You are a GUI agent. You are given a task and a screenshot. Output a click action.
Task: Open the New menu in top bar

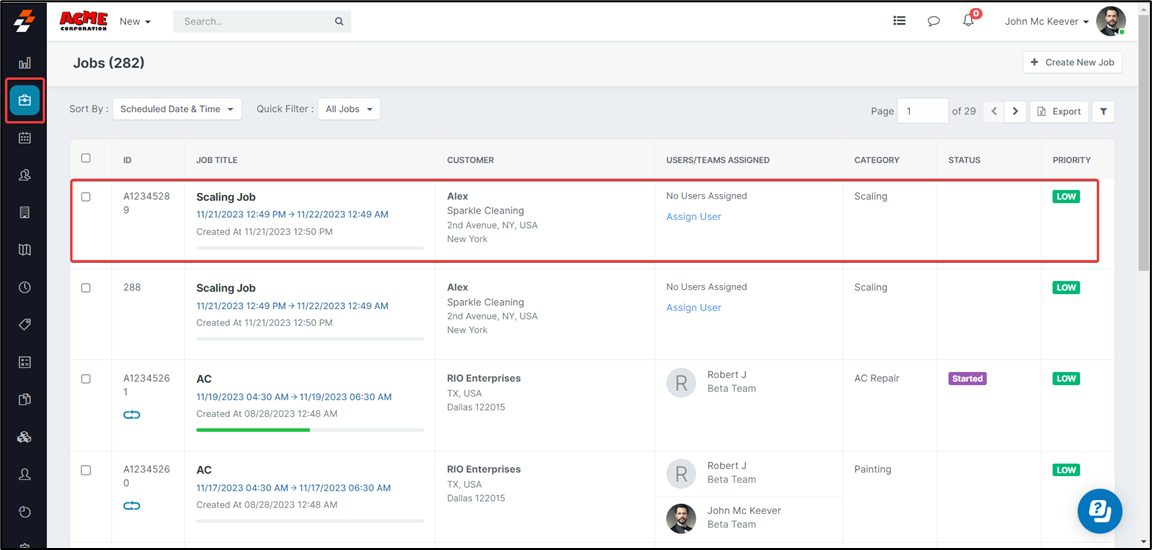tap(135, 21)
